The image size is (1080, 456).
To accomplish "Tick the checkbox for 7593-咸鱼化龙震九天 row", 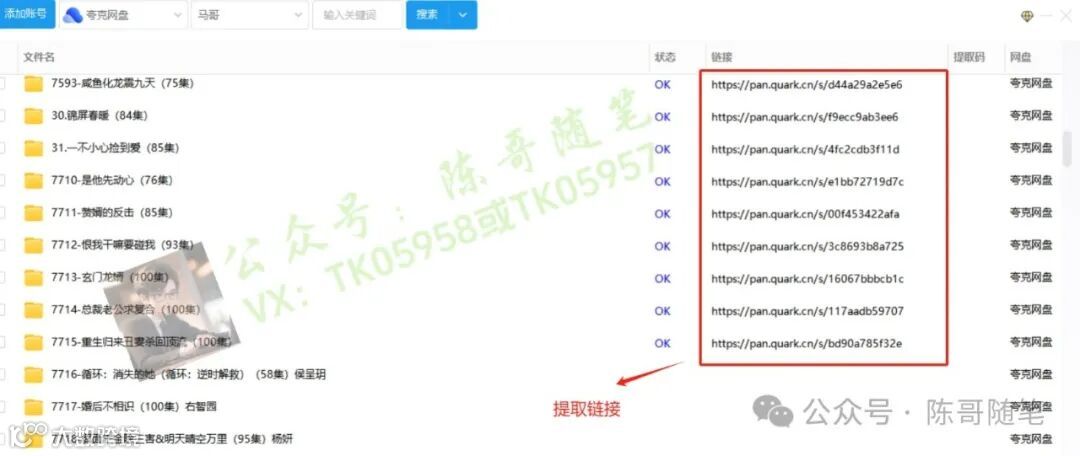I will (x=2, y=84).
